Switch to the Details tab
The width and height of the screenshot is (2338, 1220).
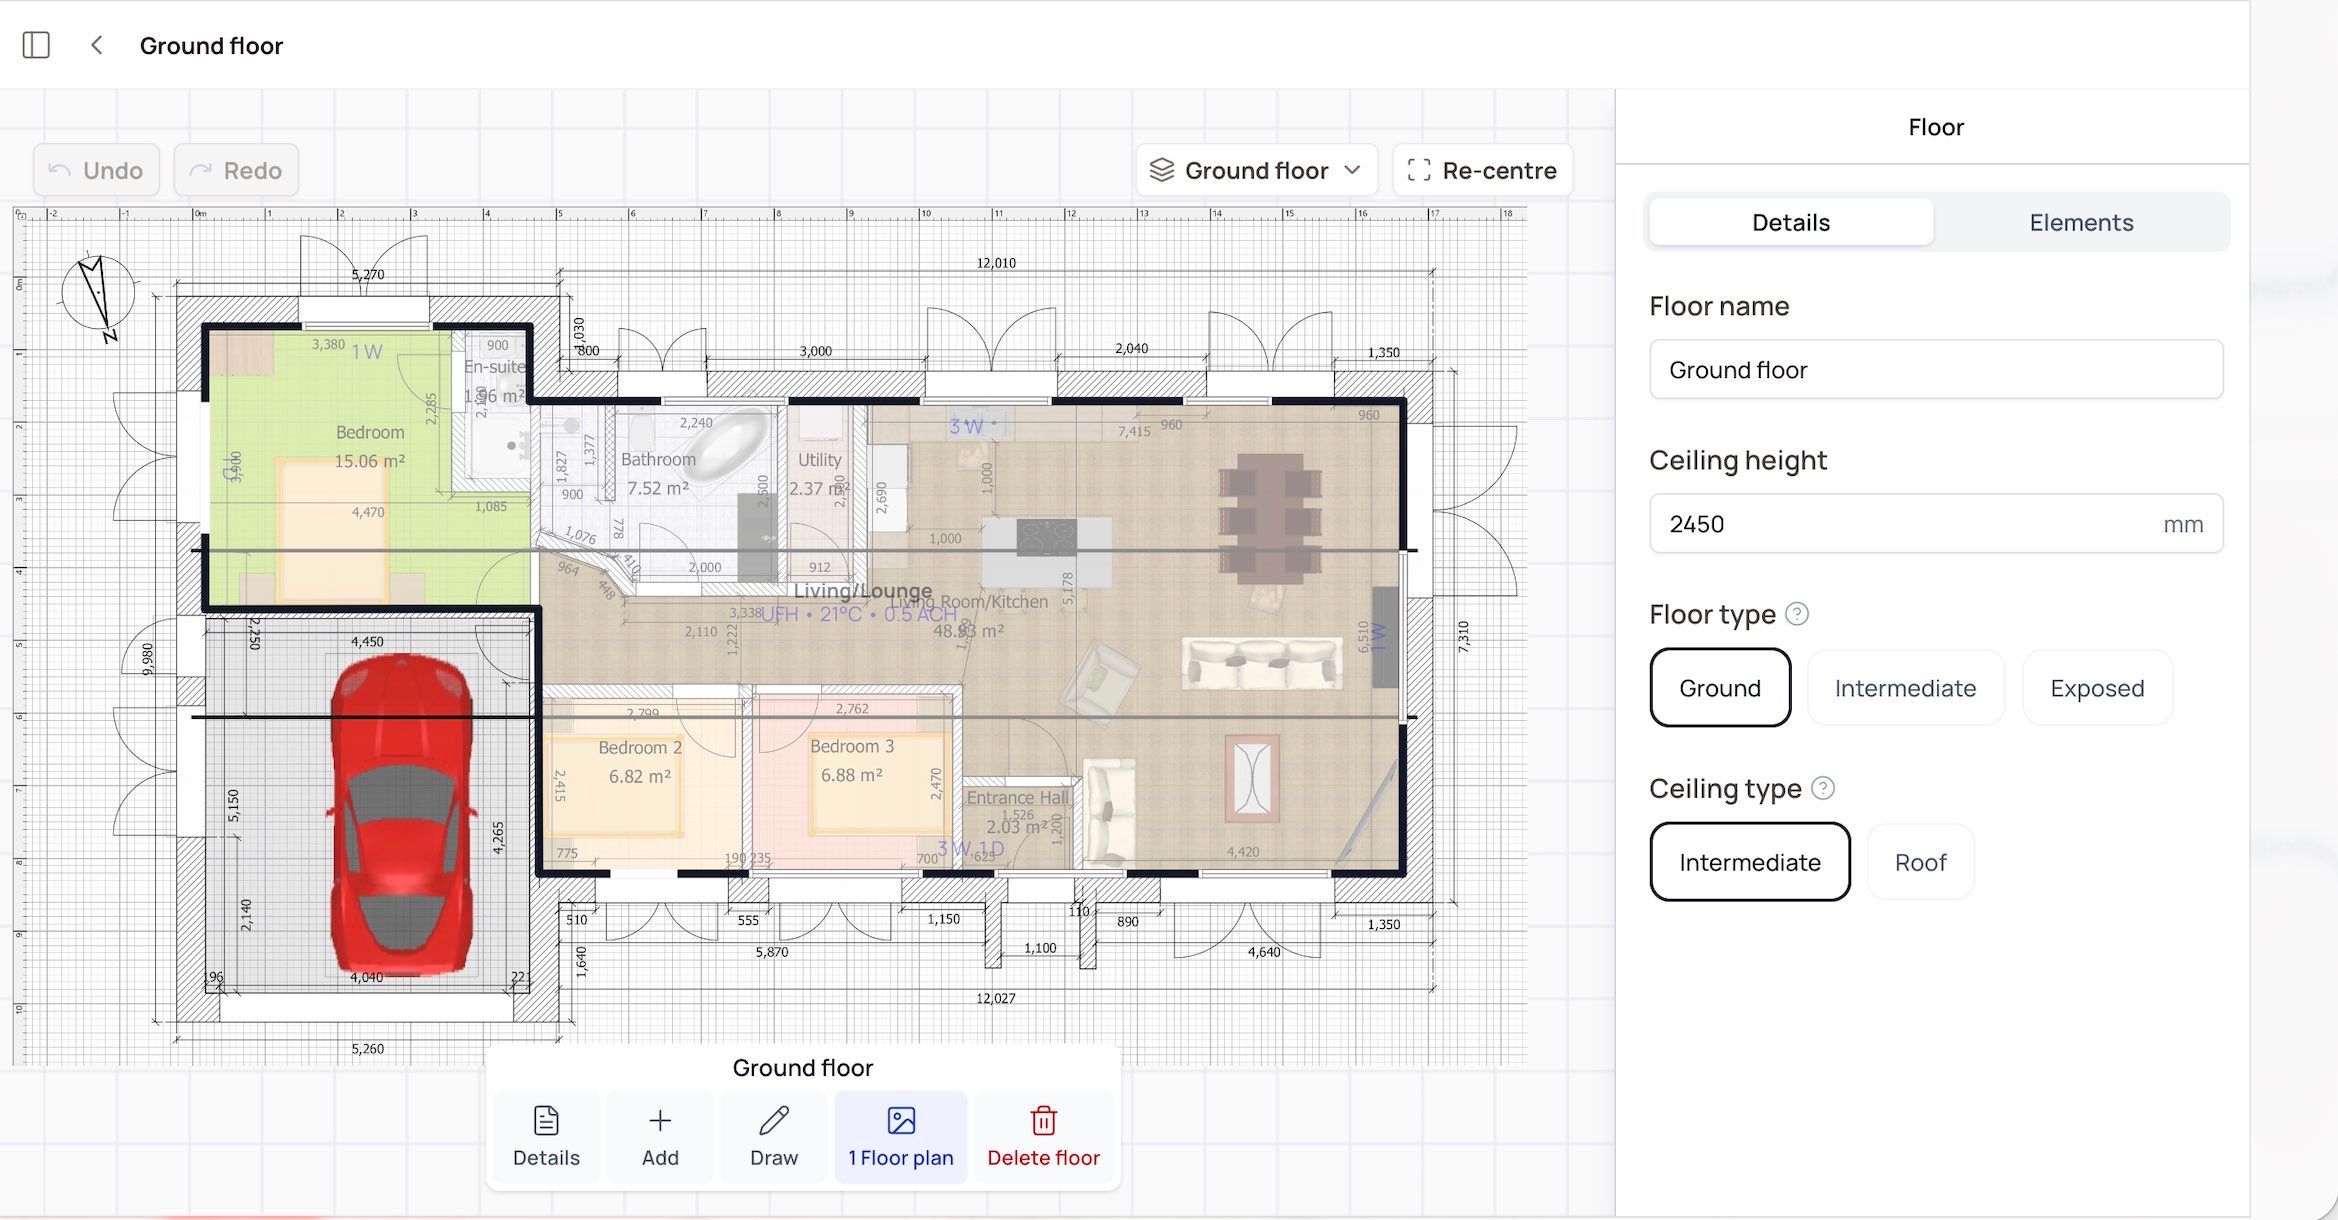coord(1790,222)
